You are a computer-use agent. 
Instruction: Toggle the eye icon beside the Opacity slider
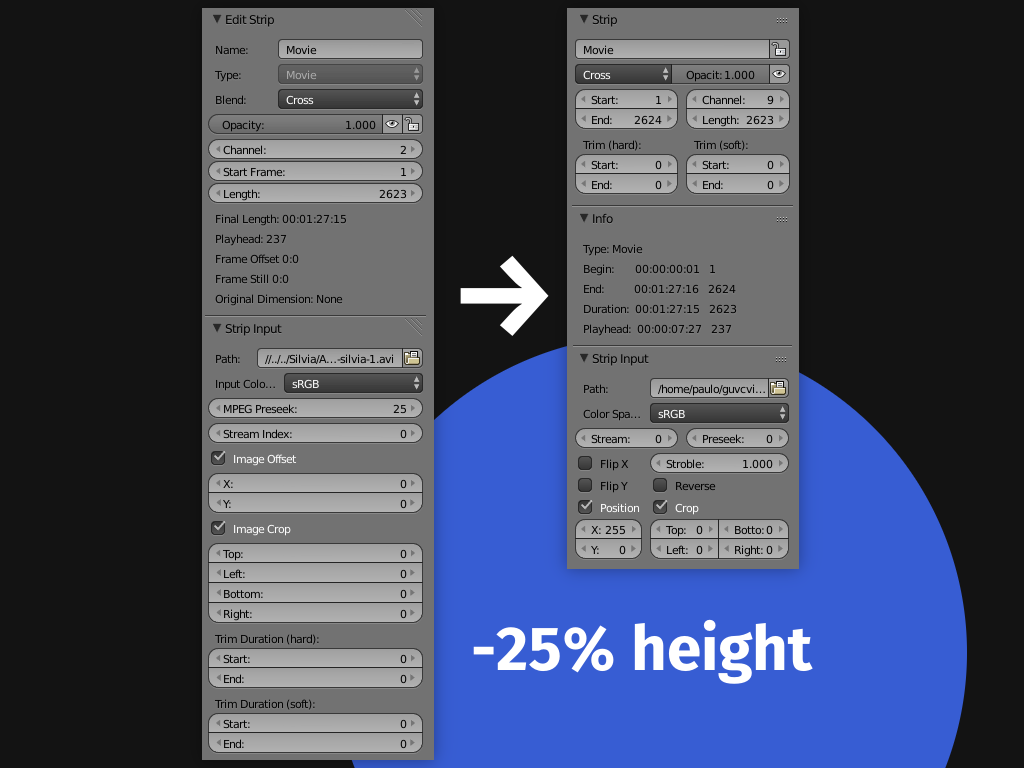(x=392, y=124)
